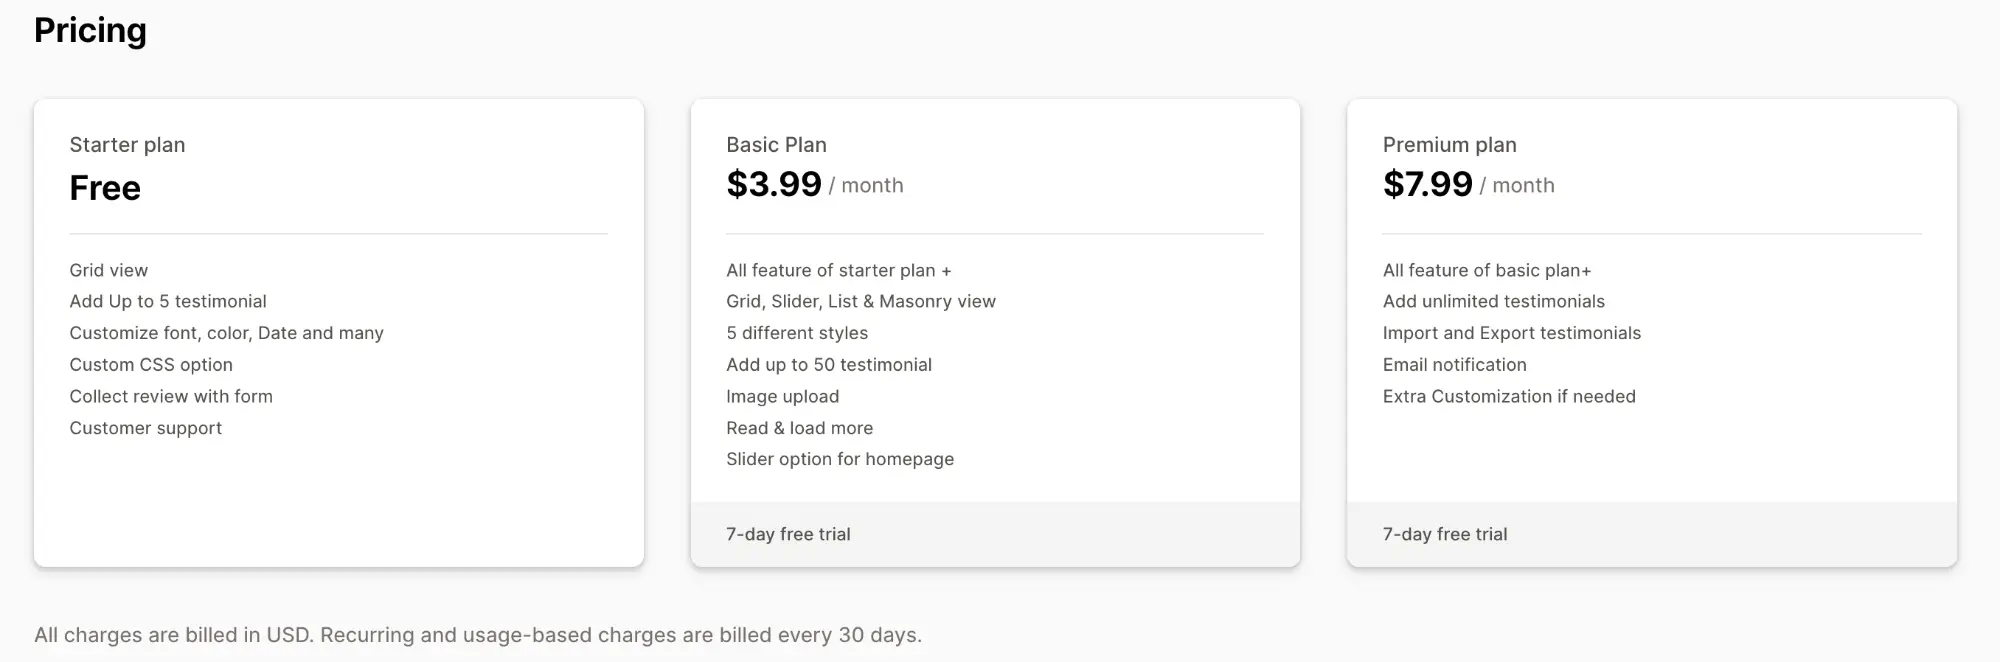This screenshot has height=662, width=2000.
Task: Click the Pricing heading
Action: [90, 31]
